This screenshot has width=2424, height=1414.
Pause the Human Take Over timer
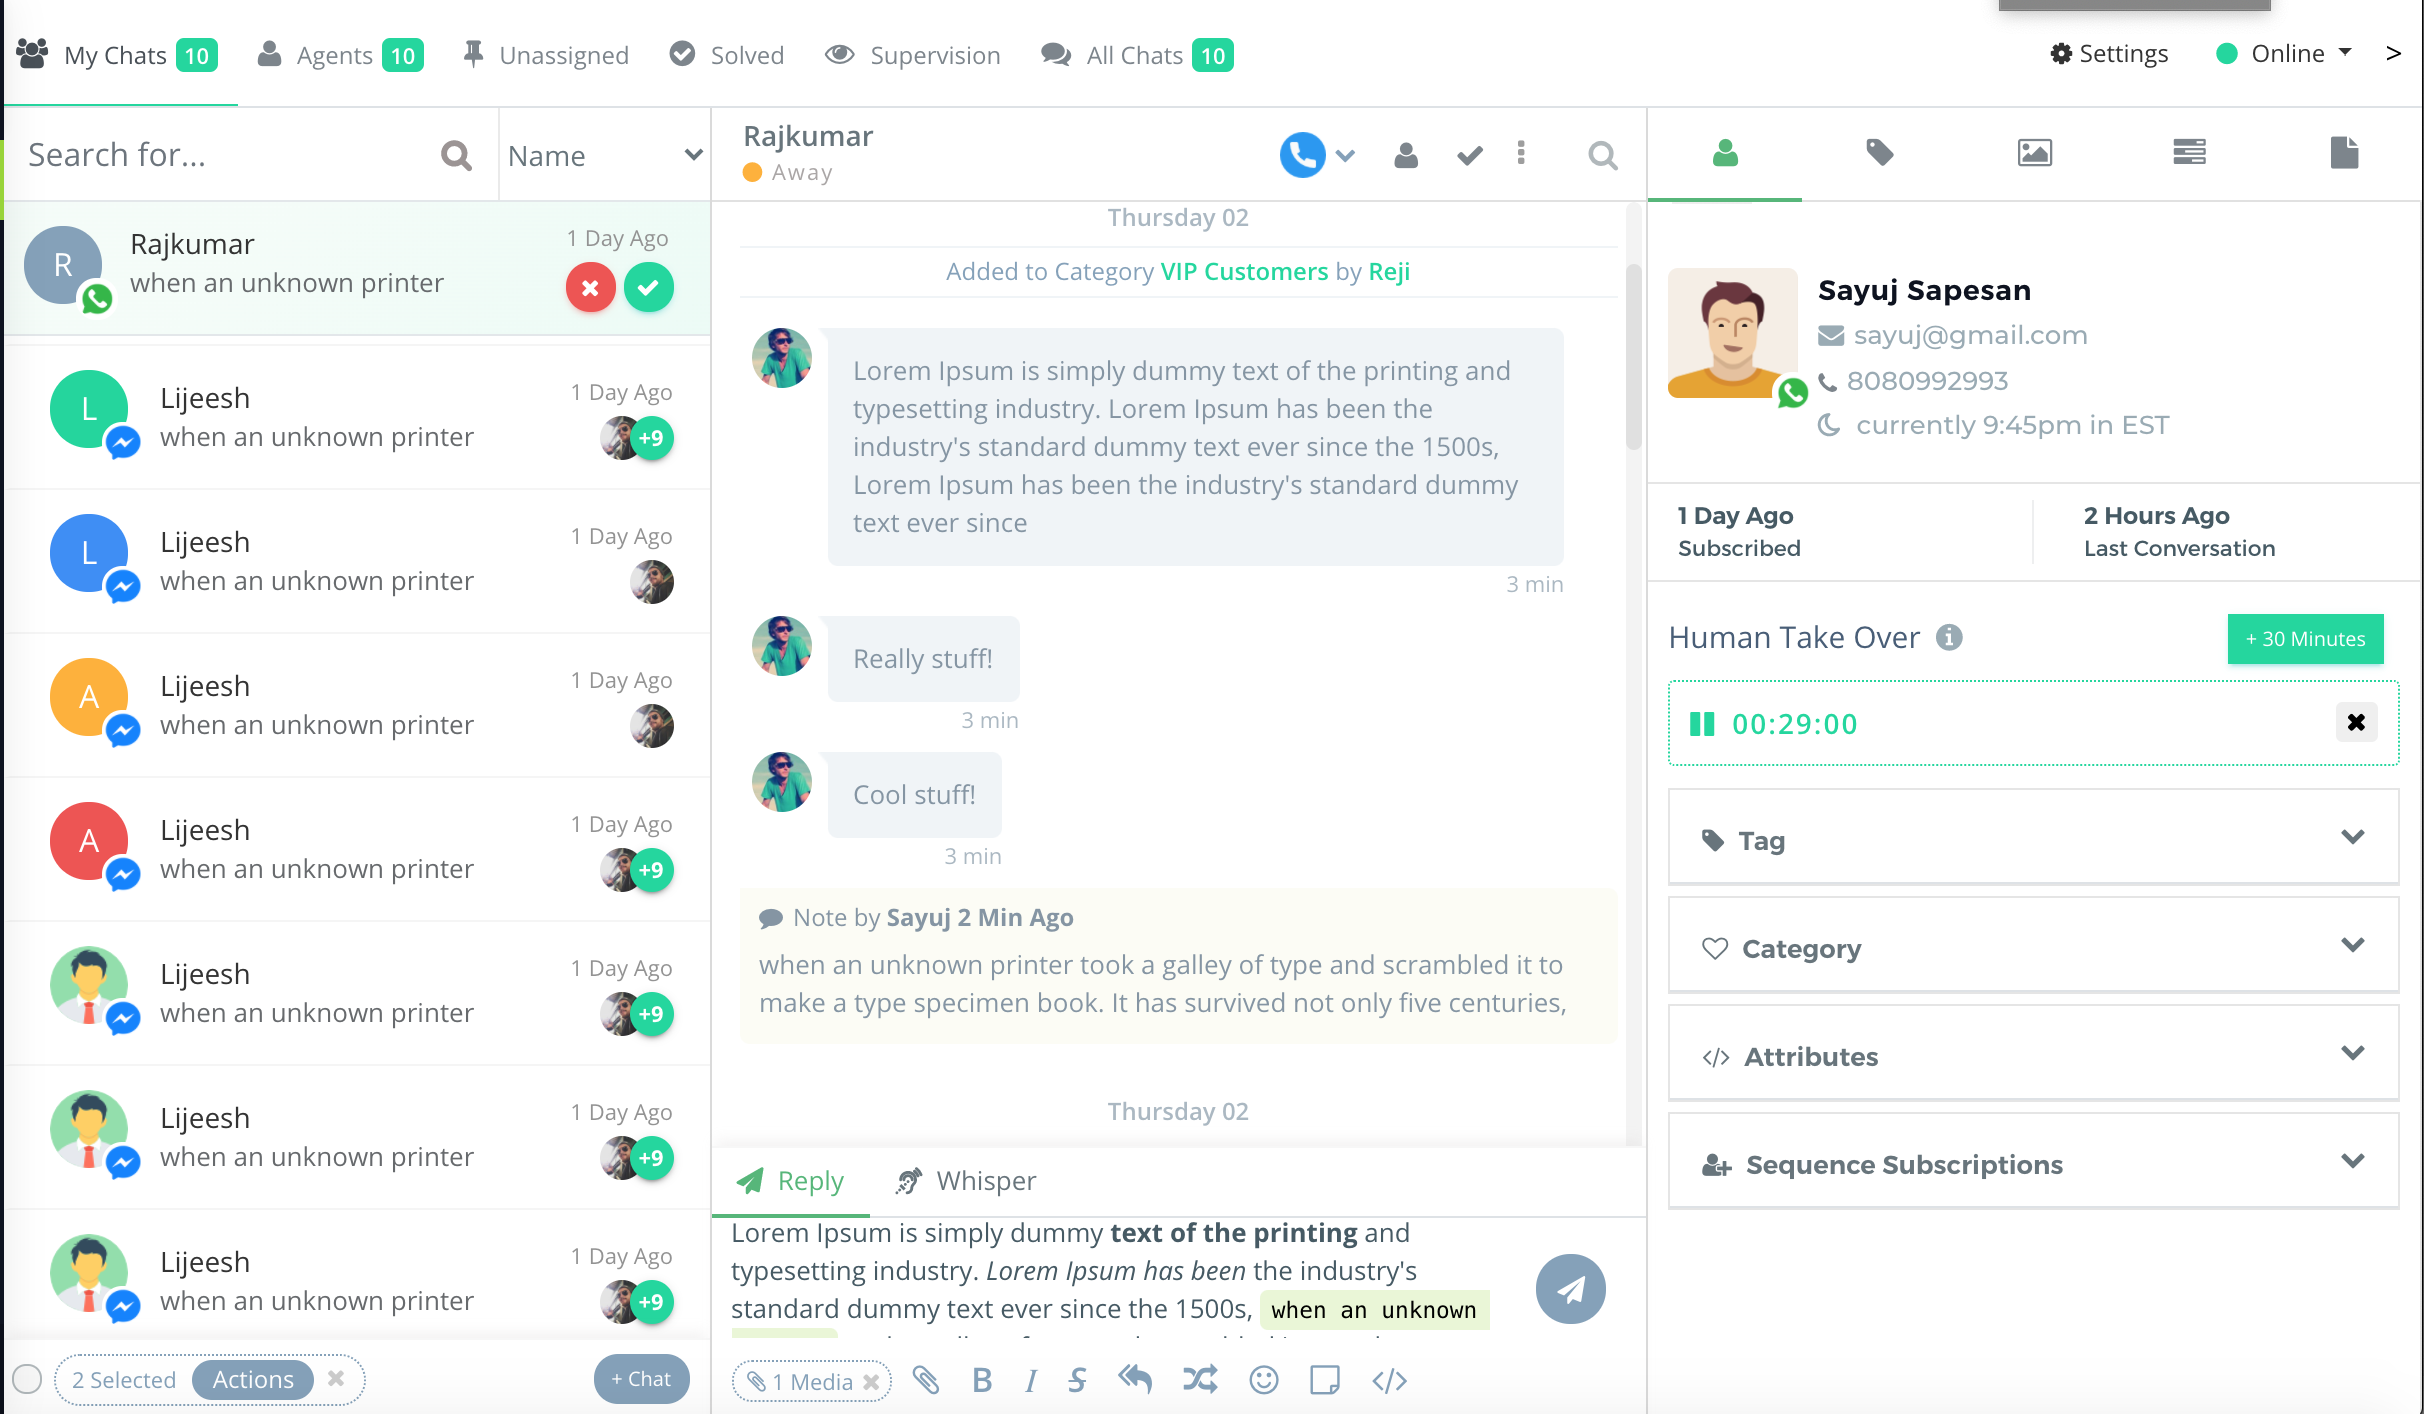[1701, 724]
